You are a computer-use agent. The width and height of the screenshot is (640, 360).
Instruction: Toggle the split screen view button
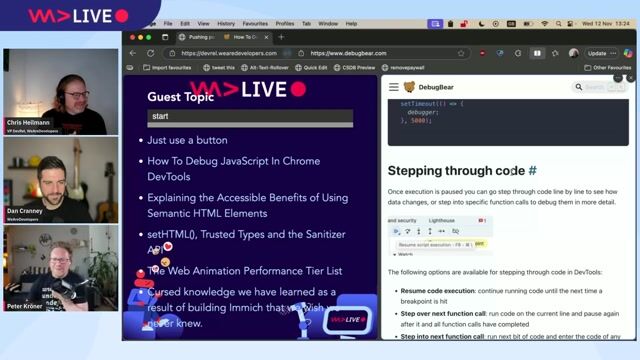coord(537,53)
